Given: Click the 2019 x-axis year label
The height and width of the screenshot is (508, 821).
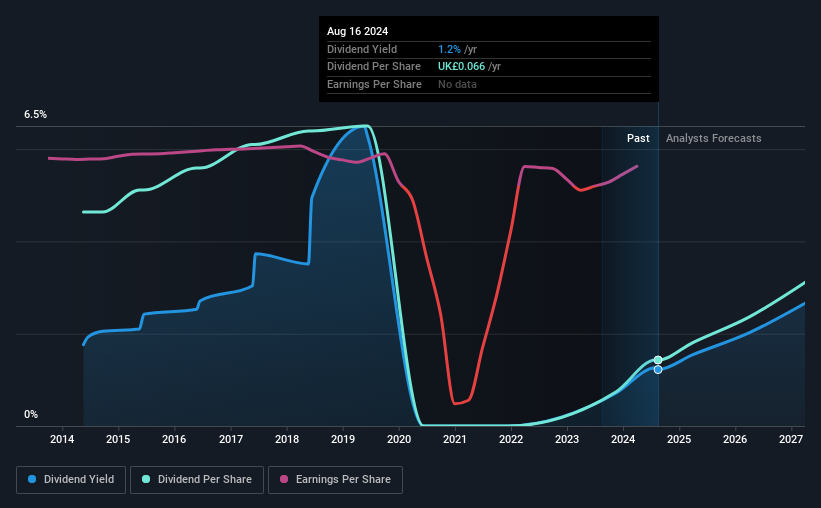Looking at the screenshot, I should pyautogui.click(x=343, y=439).
